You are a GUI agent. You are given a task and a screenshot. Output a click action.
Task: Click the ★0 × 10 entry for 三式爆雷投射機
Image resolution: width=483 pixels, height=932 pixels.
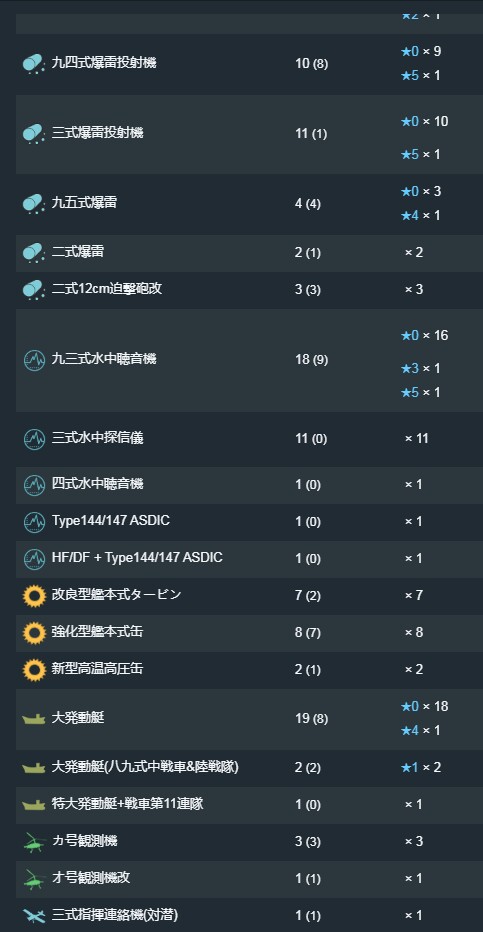[x=424, y=121]
